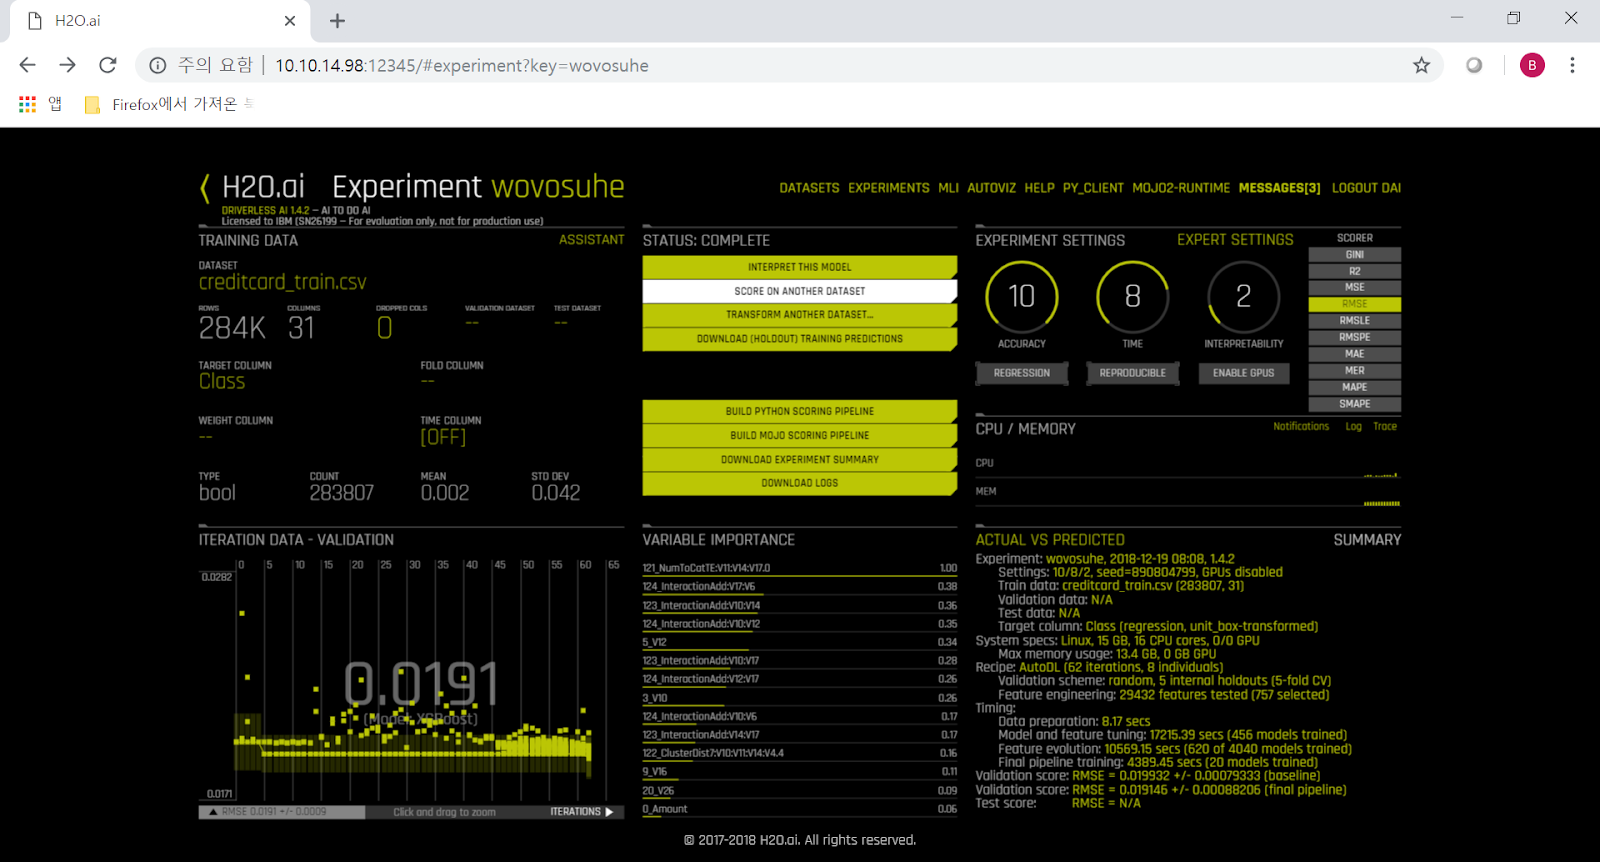Select RMSLE scorer
The image size is (1600, 862).
(x=1355, y=321)
